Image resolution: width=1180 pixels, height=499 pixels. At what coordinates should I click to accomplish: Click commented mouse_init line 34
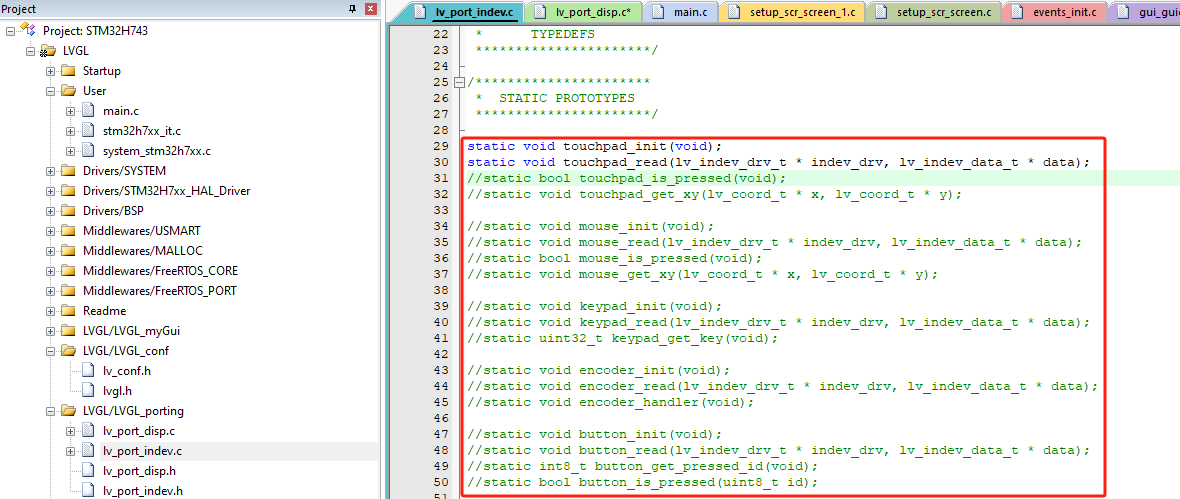(x=591, y=226)
